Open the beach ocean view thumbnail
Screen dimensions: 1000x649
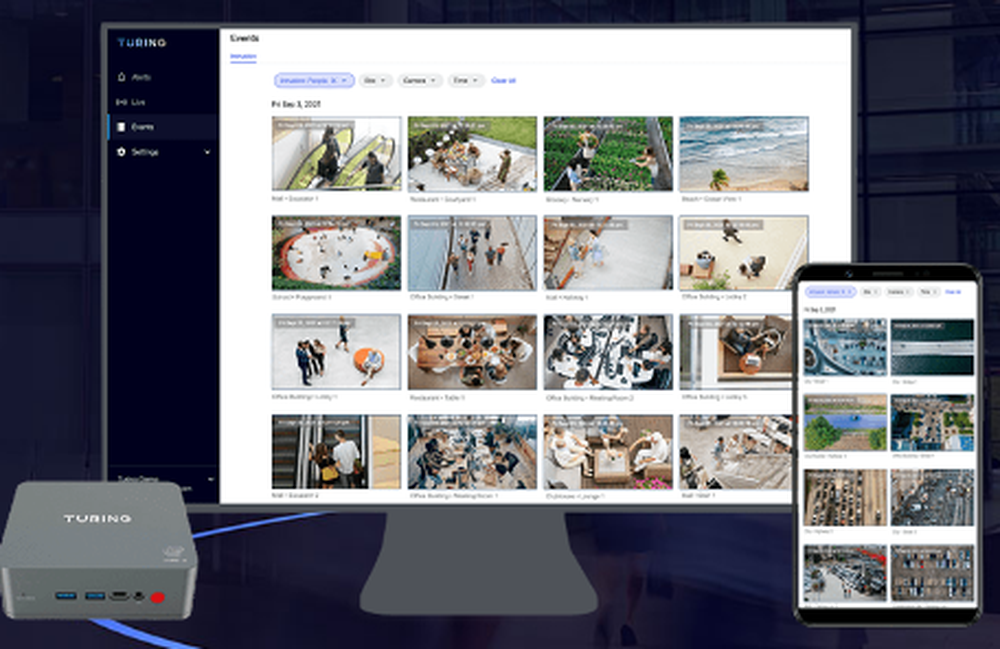point(744,154)
